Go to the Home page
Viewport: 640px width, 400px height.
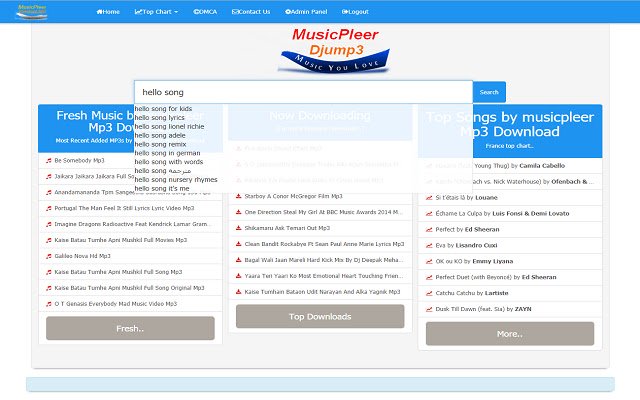(x=108, y=12)
